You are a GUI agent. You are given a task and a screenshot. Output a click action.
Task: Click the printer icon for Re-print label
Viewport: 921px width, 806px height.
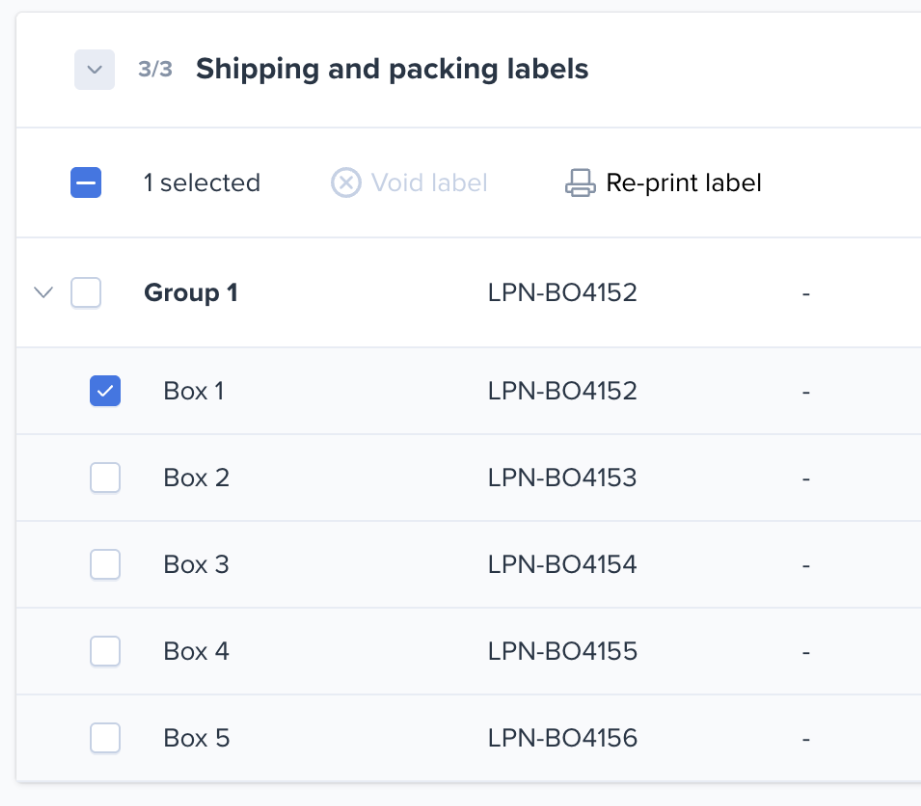point(580,183)
